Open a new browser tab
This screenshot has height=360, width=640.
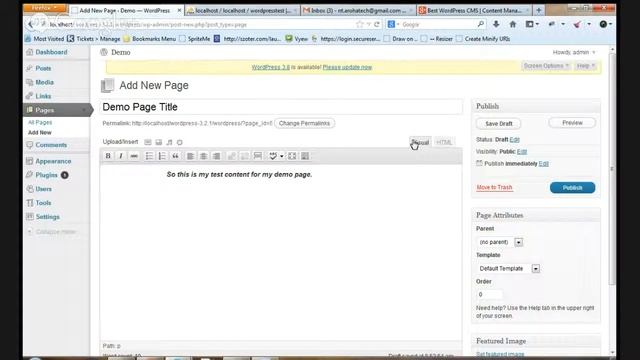pos(539,11)
